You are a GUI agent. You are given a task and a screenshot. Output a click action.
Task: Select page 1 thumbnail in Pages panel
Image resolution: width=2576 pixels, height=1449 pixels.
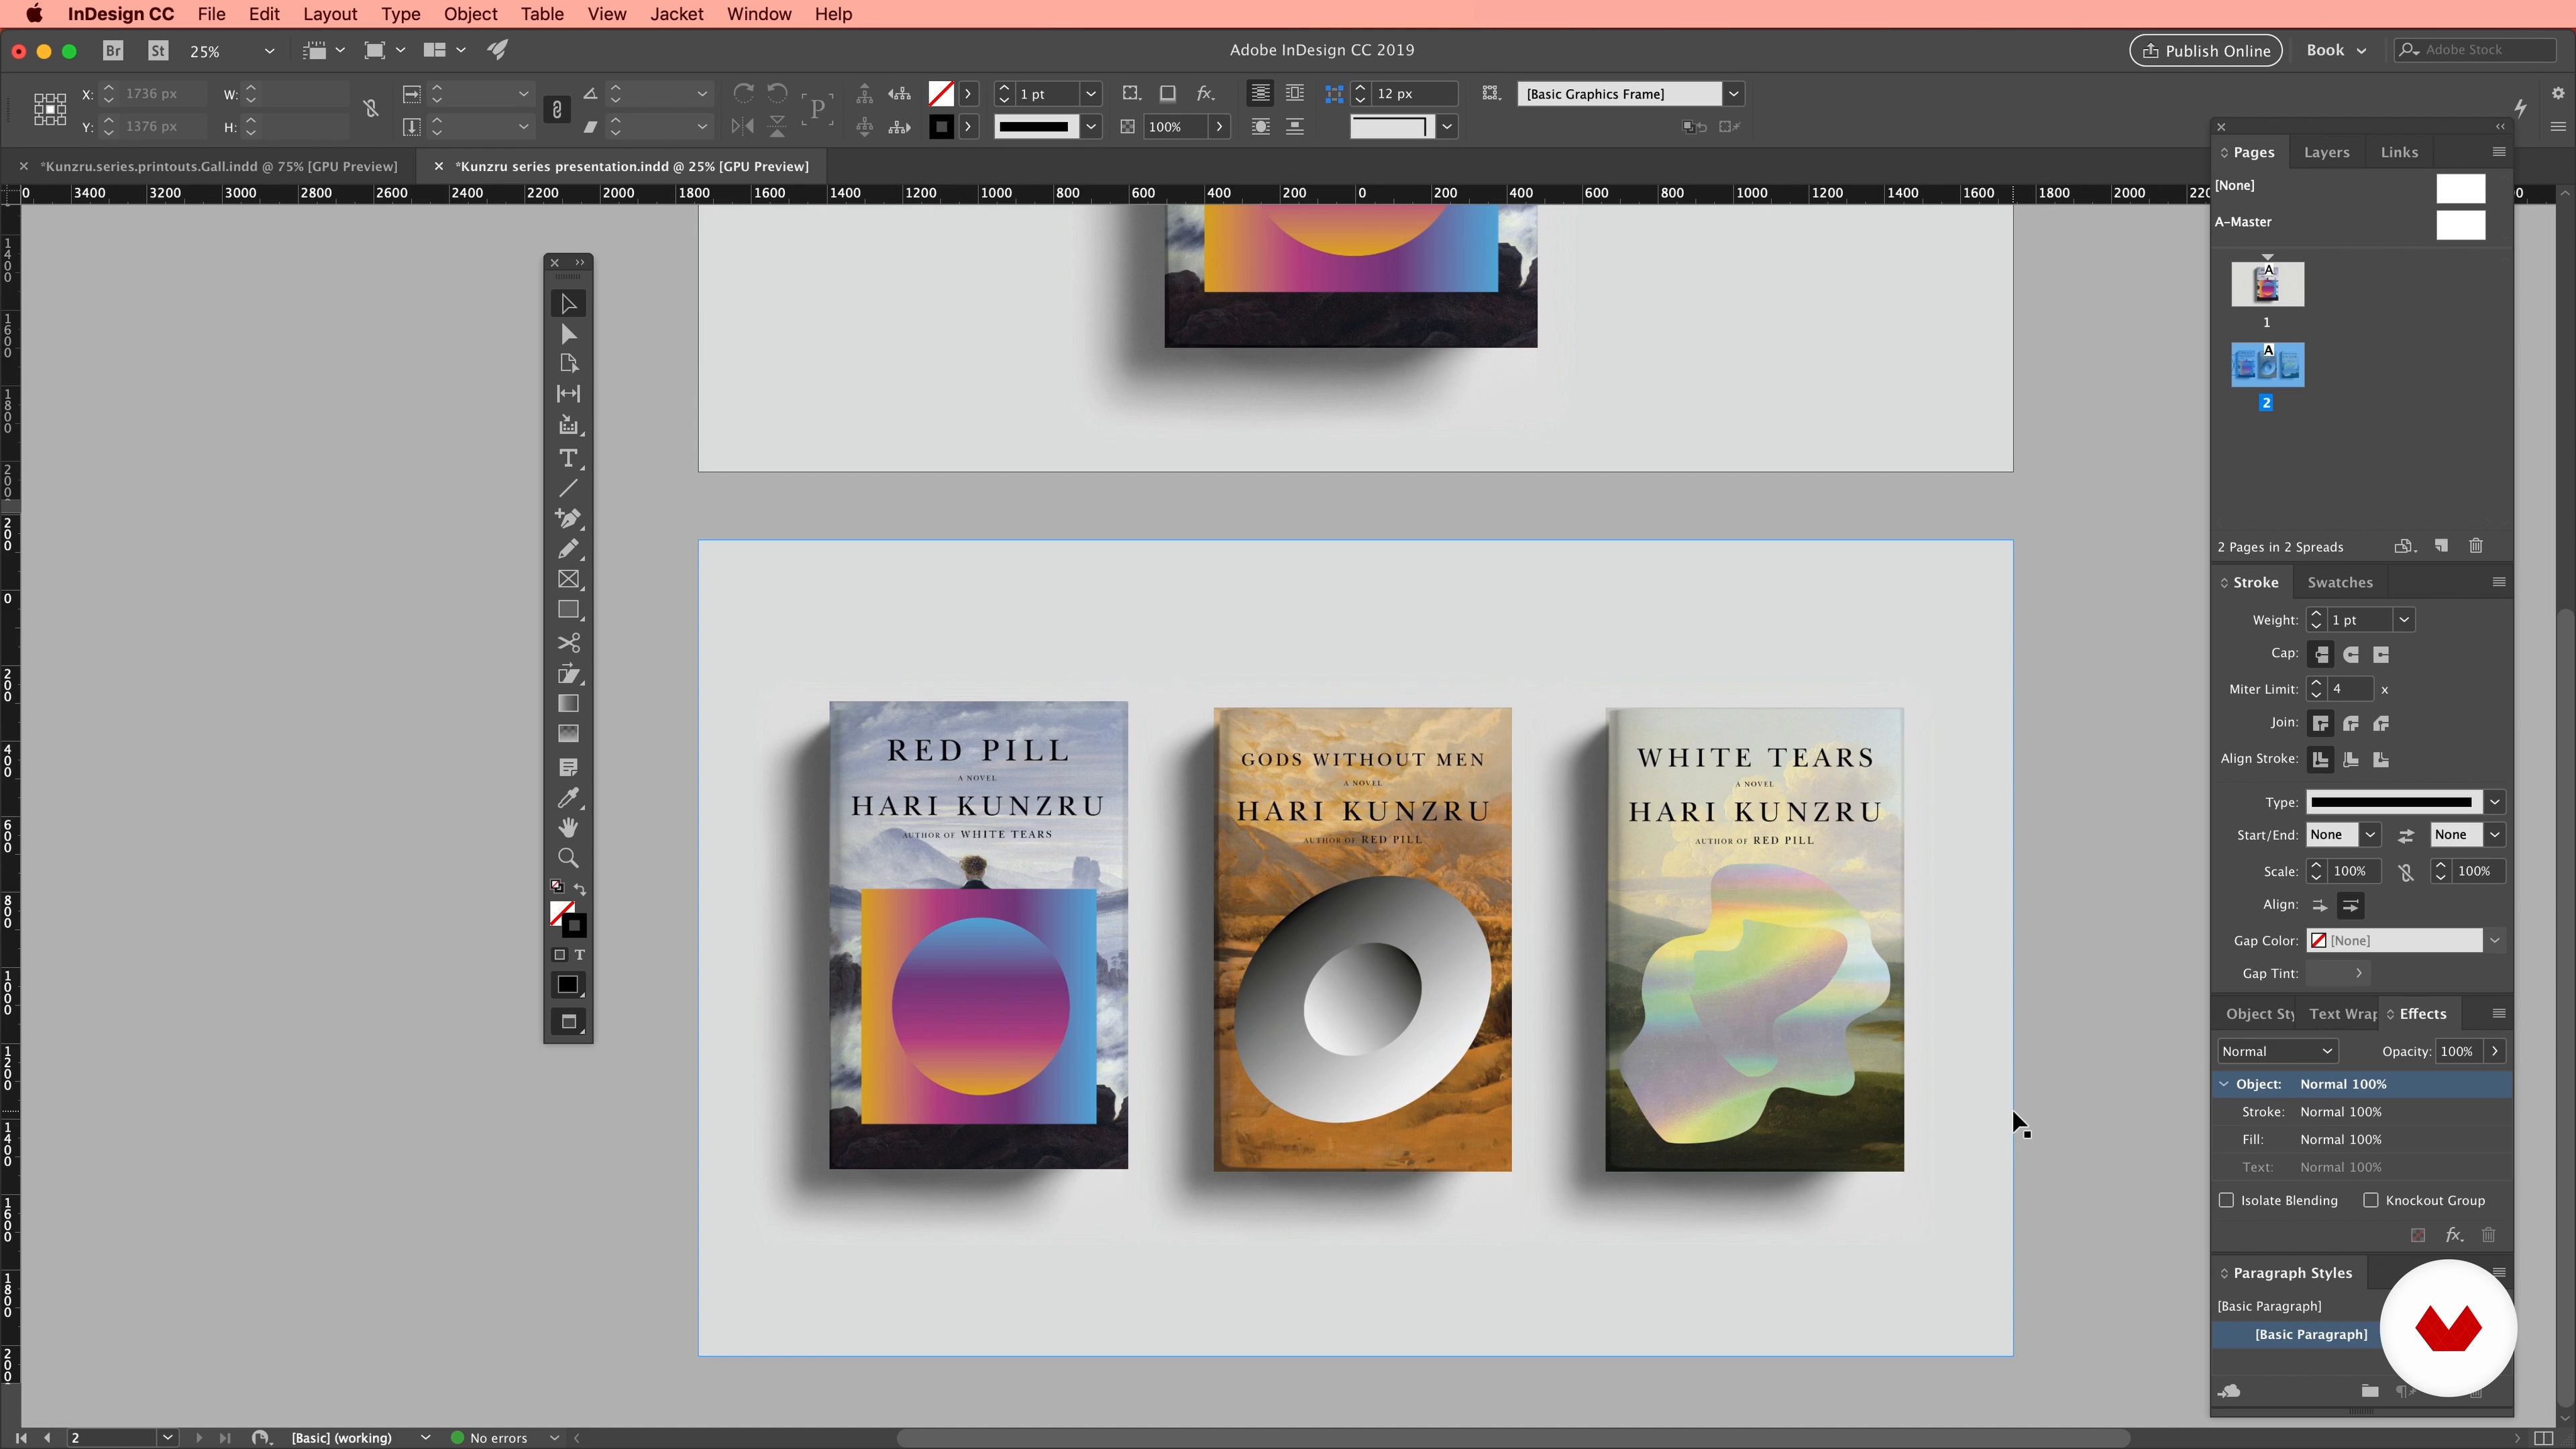[2267, 285]
